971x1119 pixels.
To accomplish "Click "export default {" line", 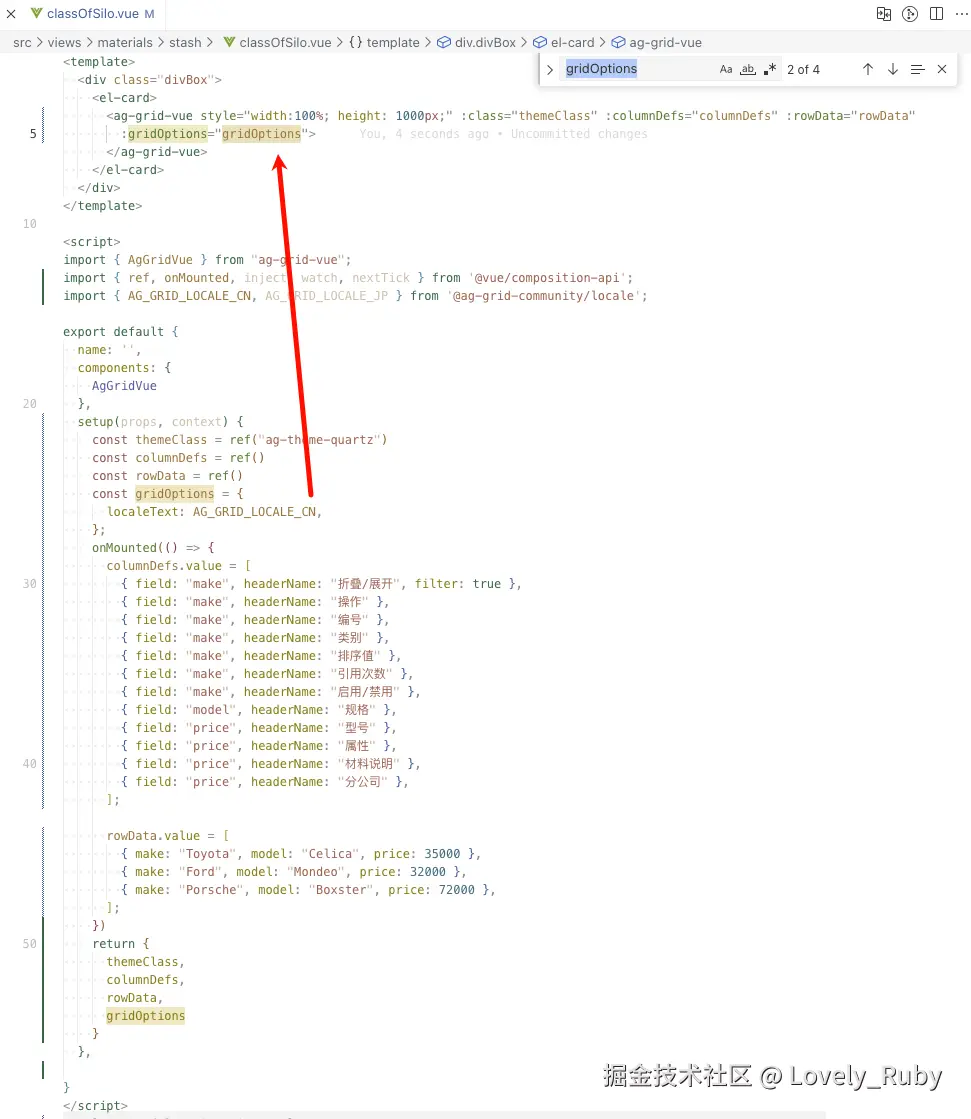I will click(121, 332).
